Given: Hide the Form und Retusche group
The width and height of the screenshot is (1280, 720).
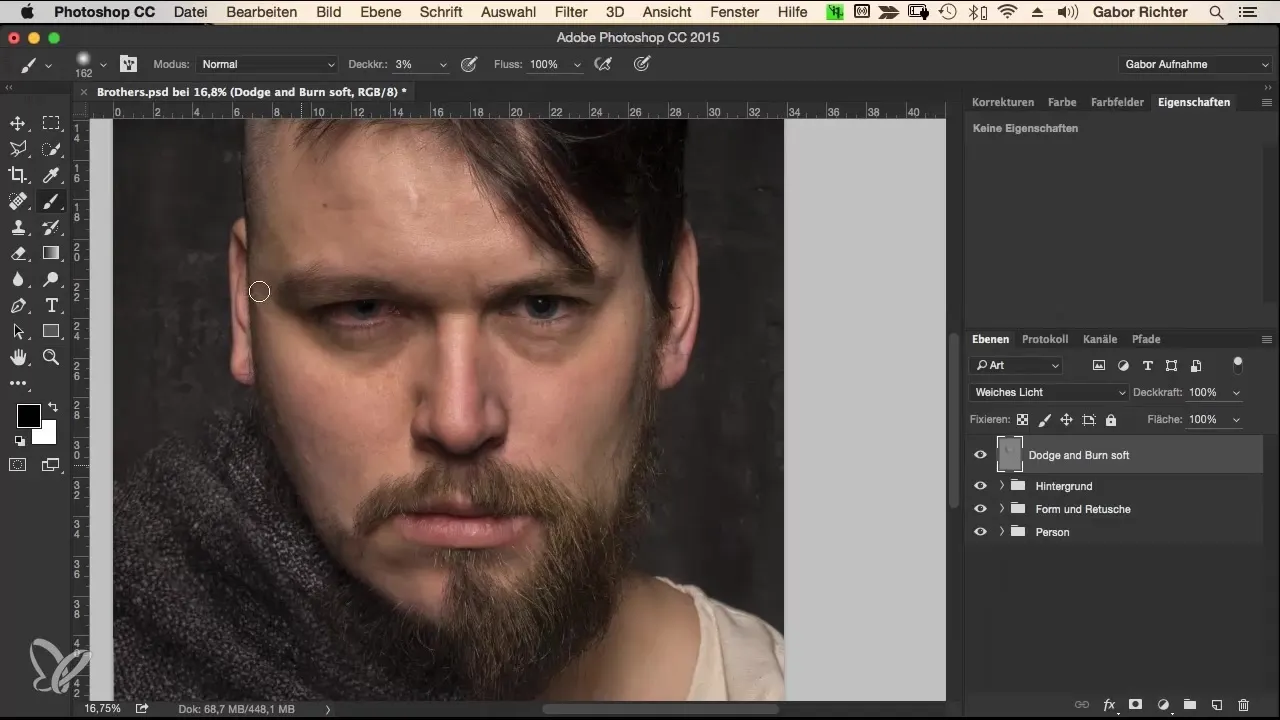Looking at the screenshot, I should pyautogui.click(x=980, y=509).
